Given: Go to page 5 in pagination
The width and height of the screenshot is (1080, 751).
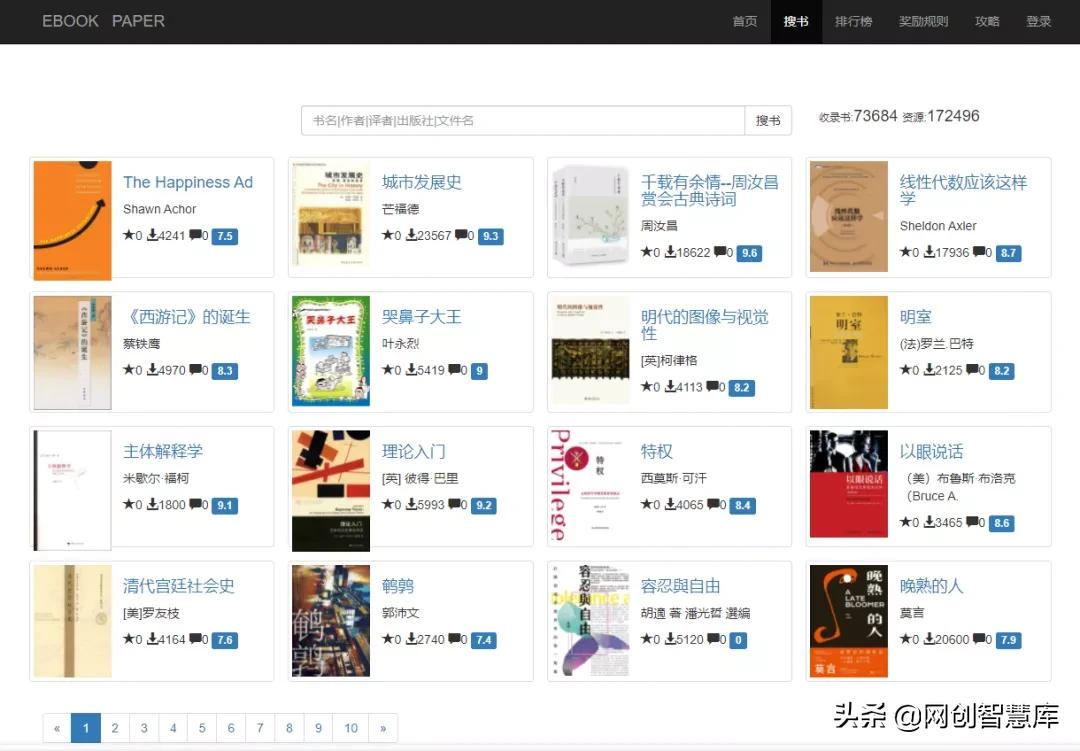Looking at the screenshot, I should pos(202,728).
